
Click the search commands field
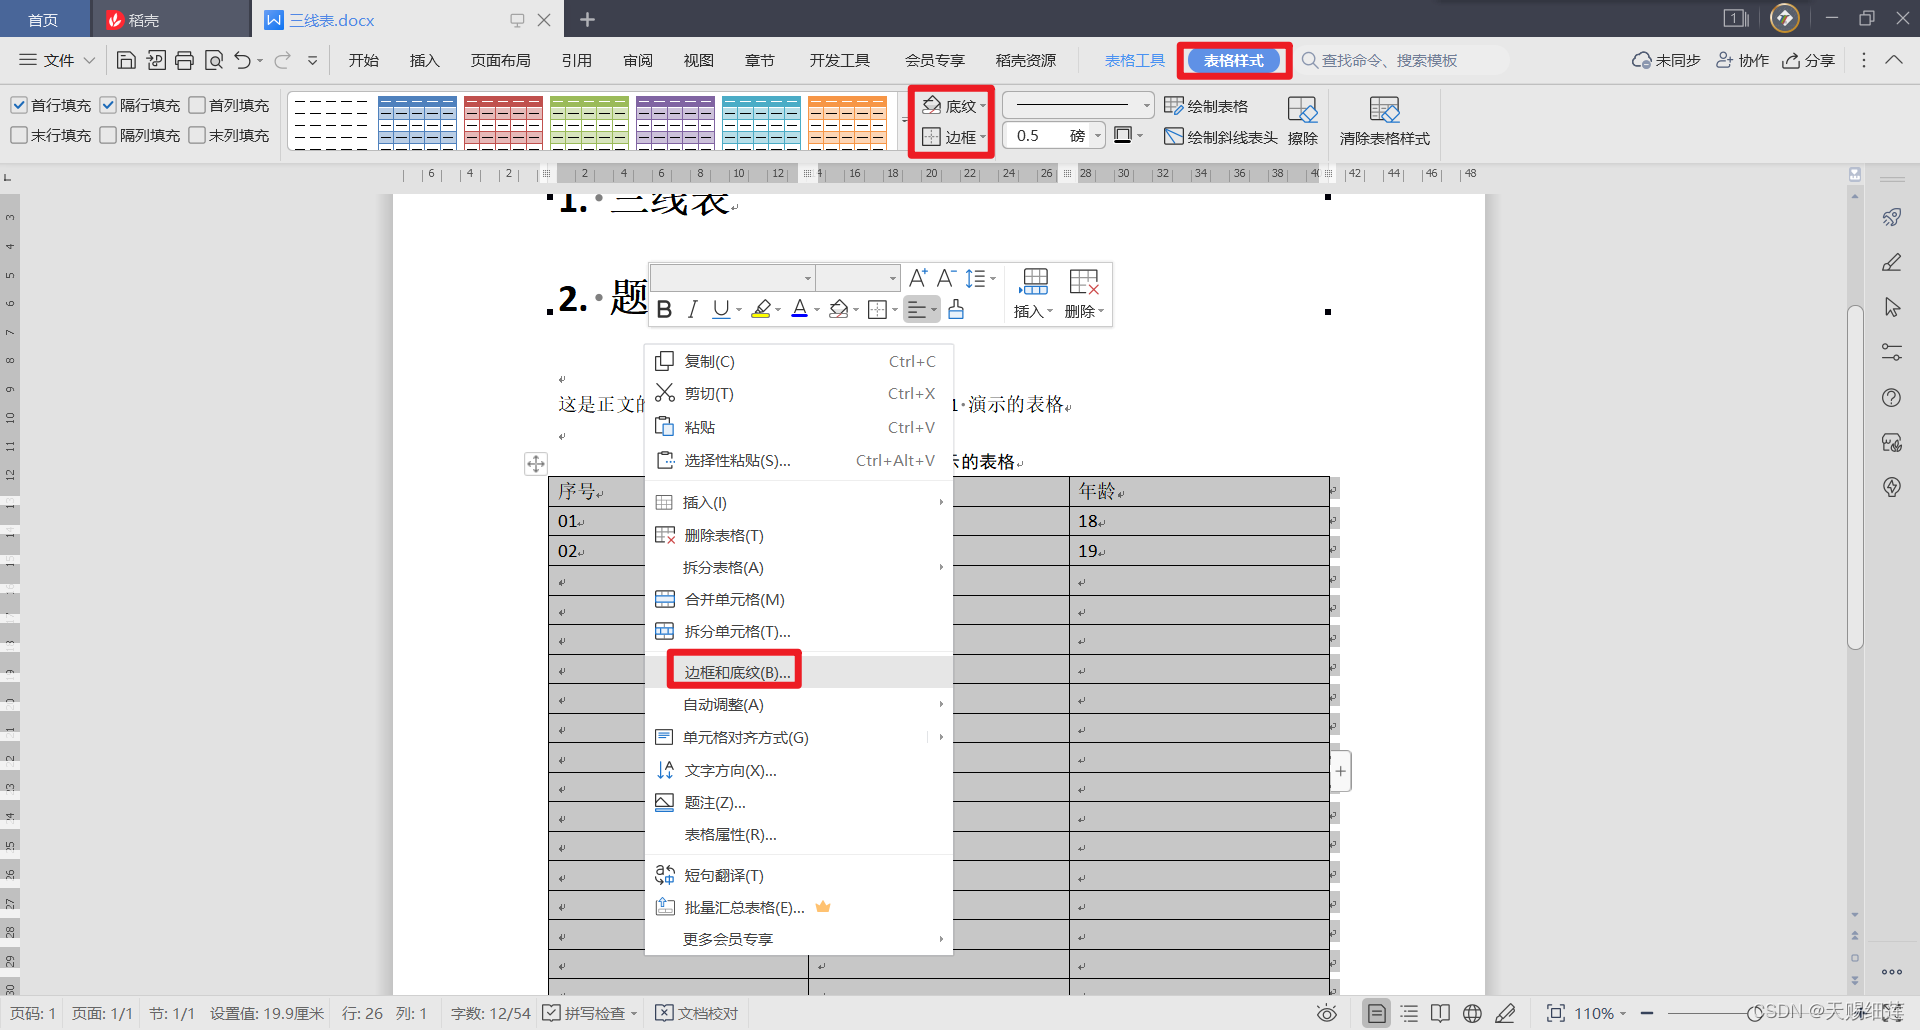pyautogui.click(x=1403, y=60)
